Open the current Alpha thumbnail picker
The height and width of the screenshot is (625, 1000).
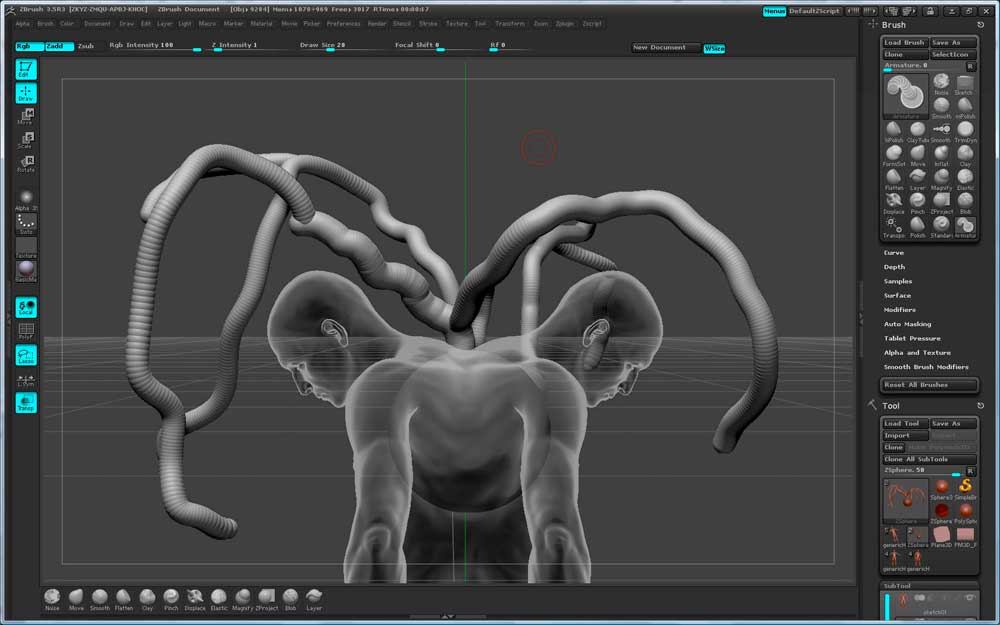pos(26,200)
